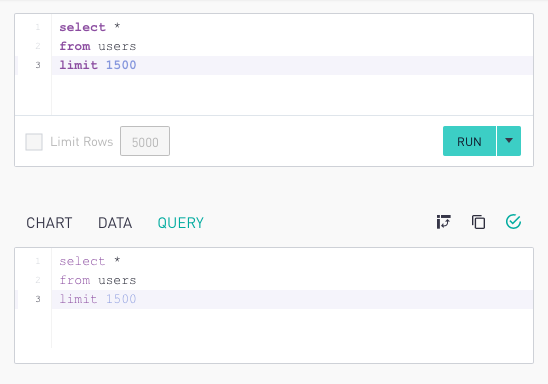The height and width of the screenshot is (384, 548).
Task: Click the Limit Rows label
Action: tap(82, 142)
